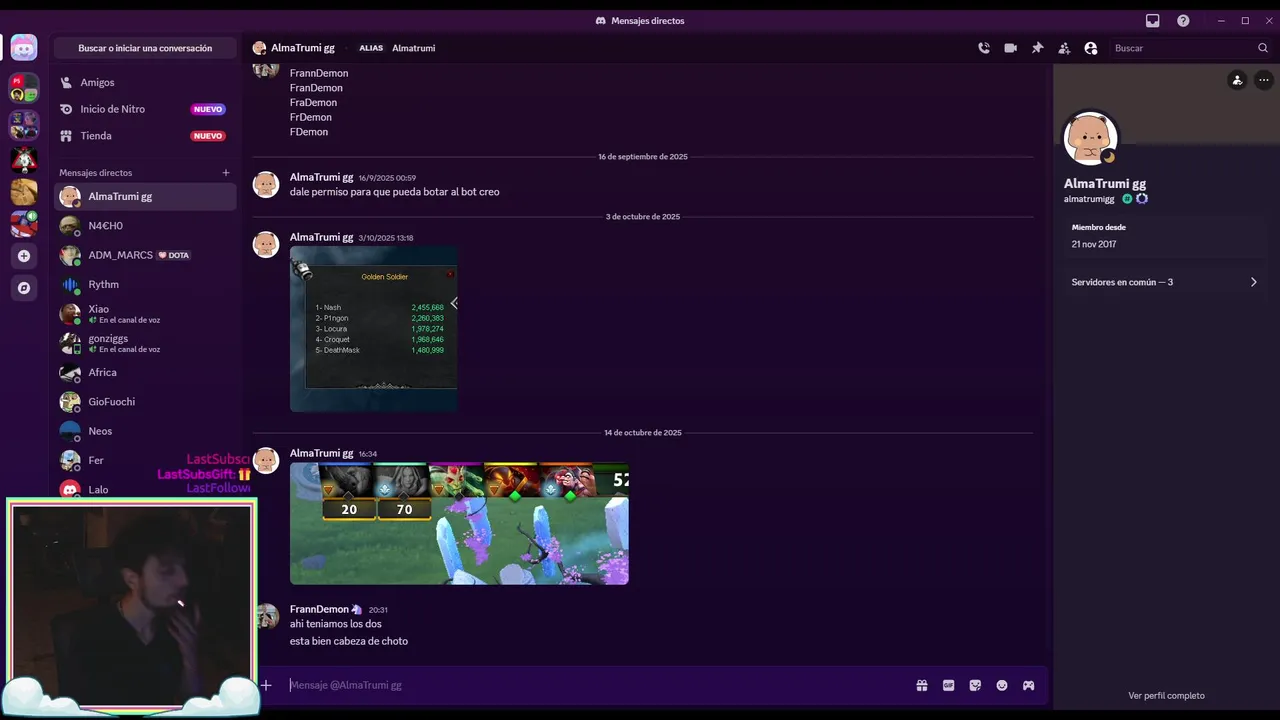
Task: Open ADM_MARCS direct message
Action: coord(145,255)
